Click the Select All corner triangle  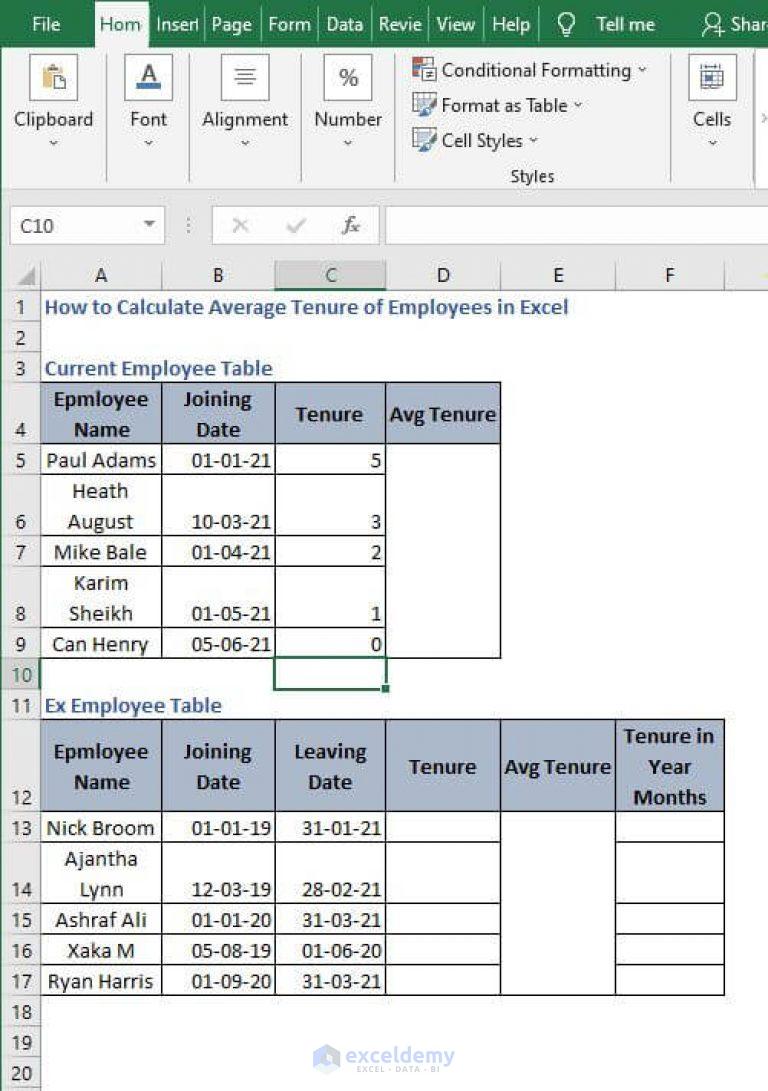[x=26, y=277]
